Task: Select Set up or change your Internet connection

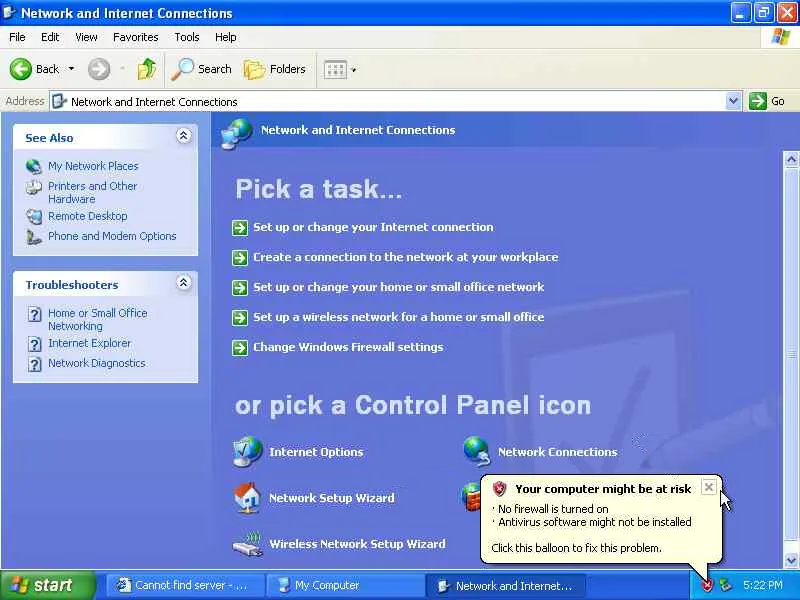Action: tap(373, 227)
